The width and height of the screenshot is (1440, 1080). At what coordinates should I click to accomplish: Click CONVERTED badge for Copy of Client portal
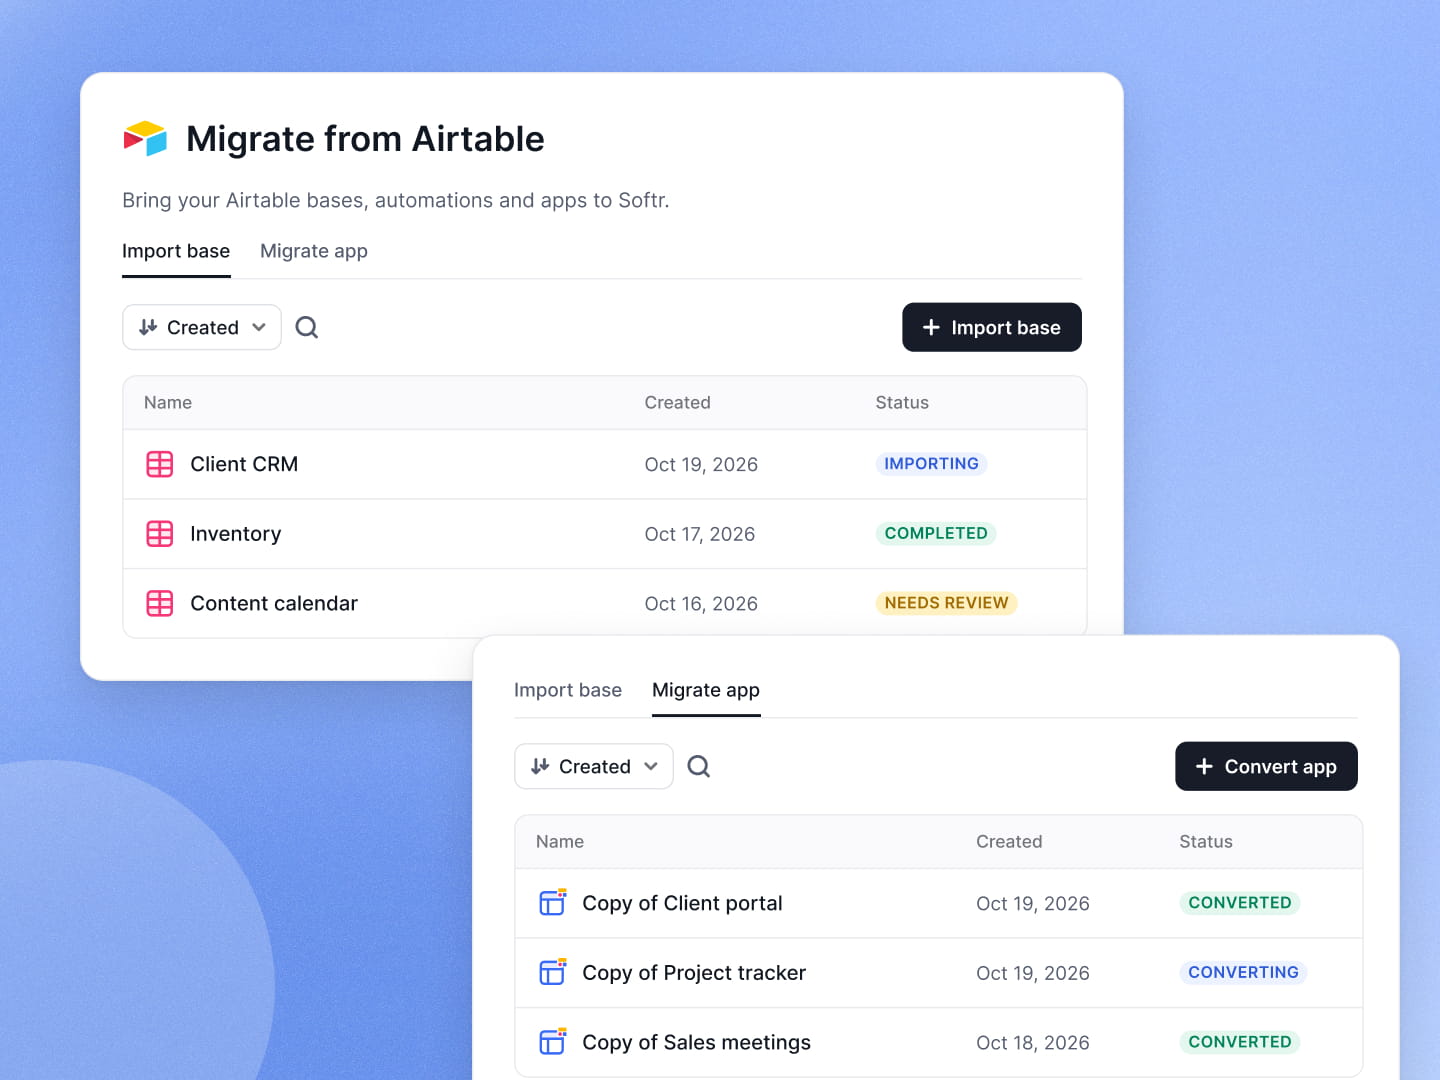click(x=1240, y=903)
